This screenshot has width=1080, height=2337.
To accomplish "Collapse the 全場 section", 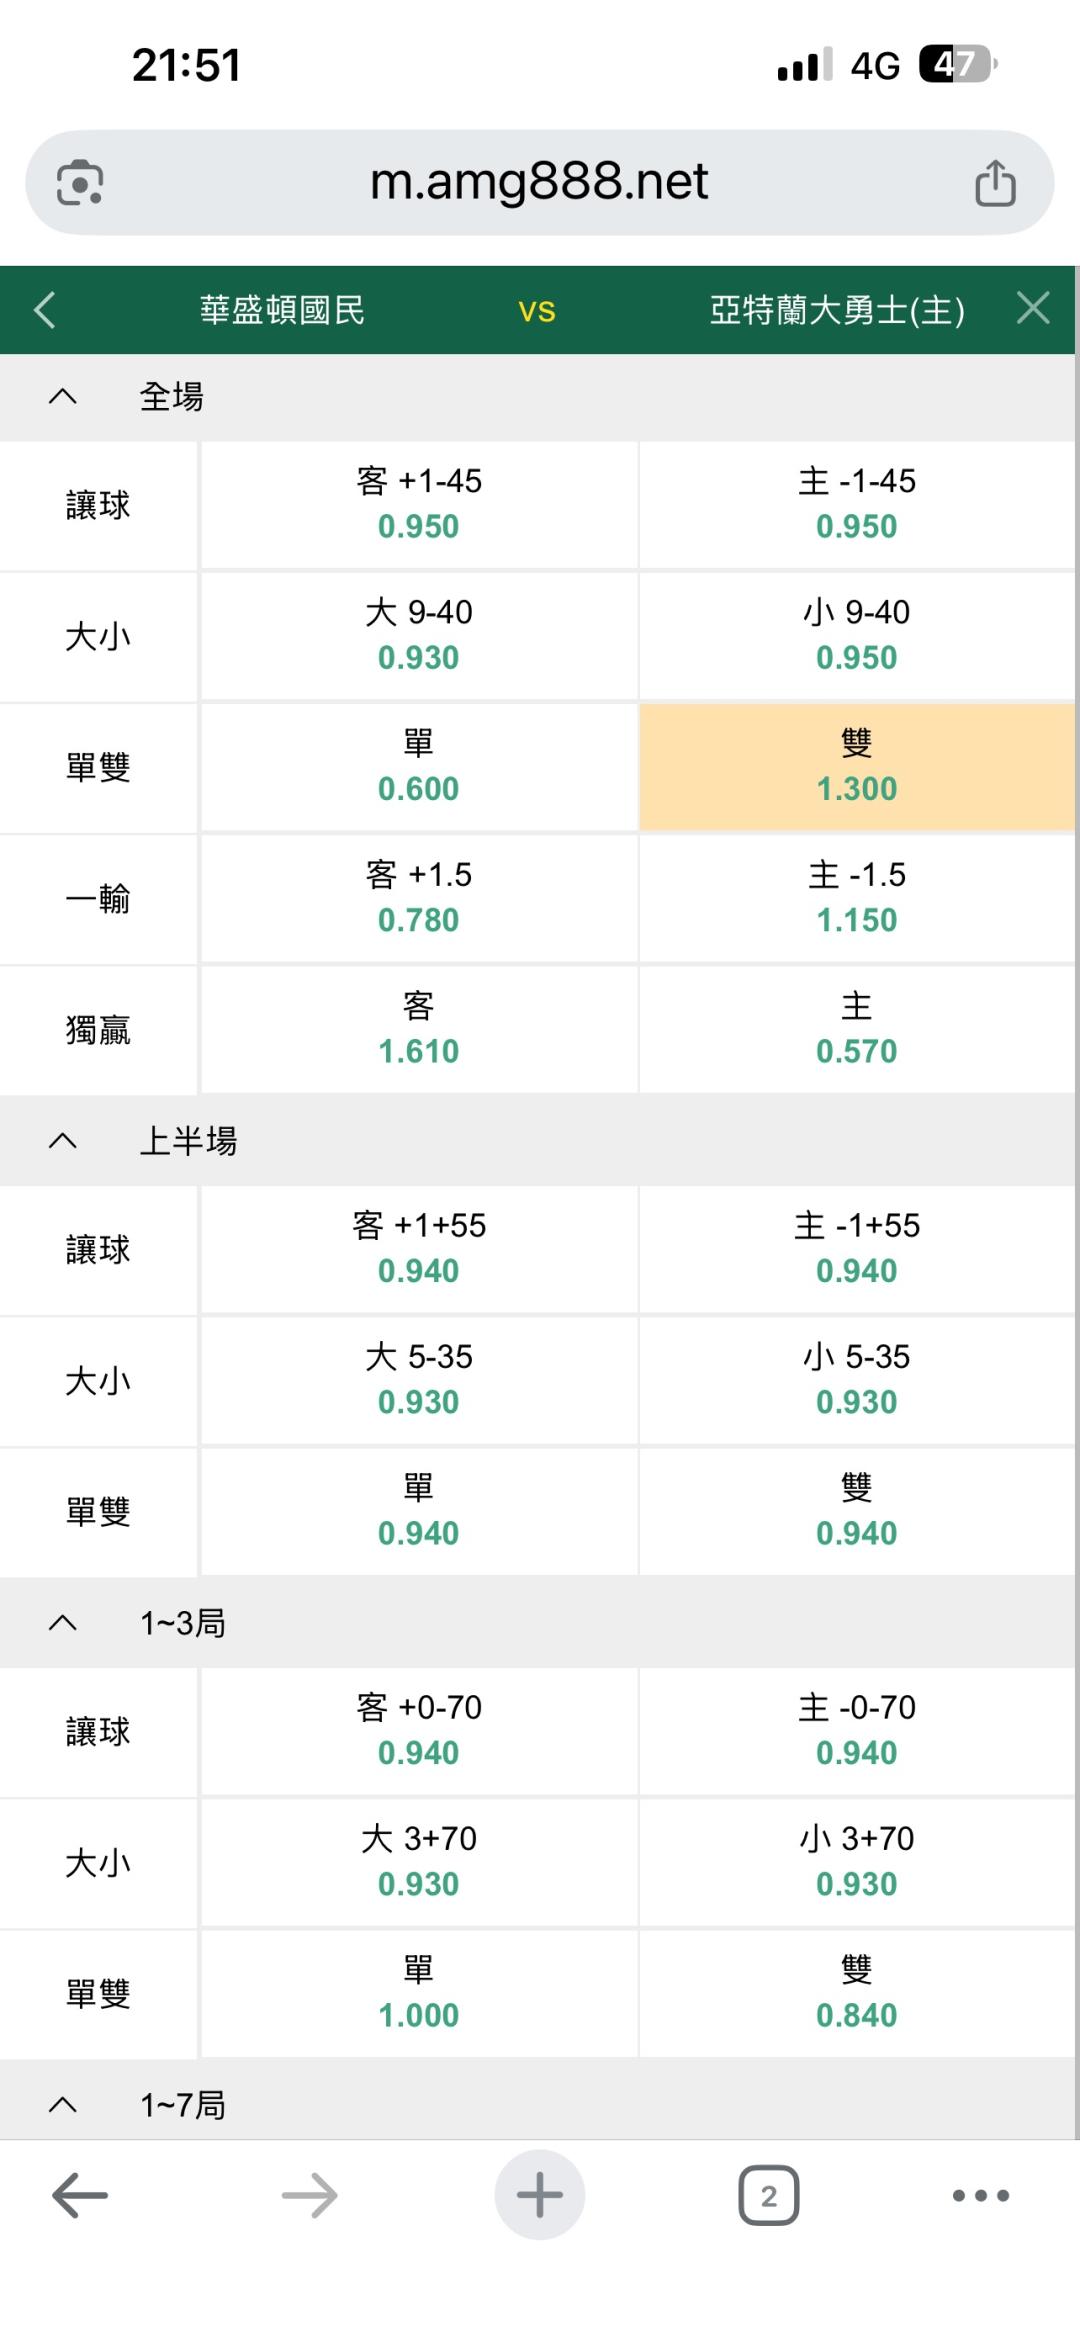I will [63, 397].
